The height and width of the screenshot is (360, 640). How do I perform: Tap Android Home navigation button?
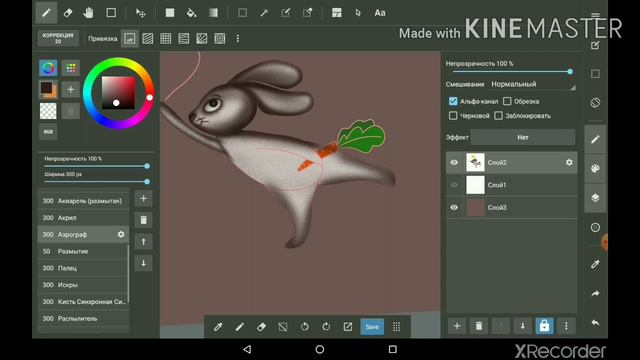click(320, 349)
